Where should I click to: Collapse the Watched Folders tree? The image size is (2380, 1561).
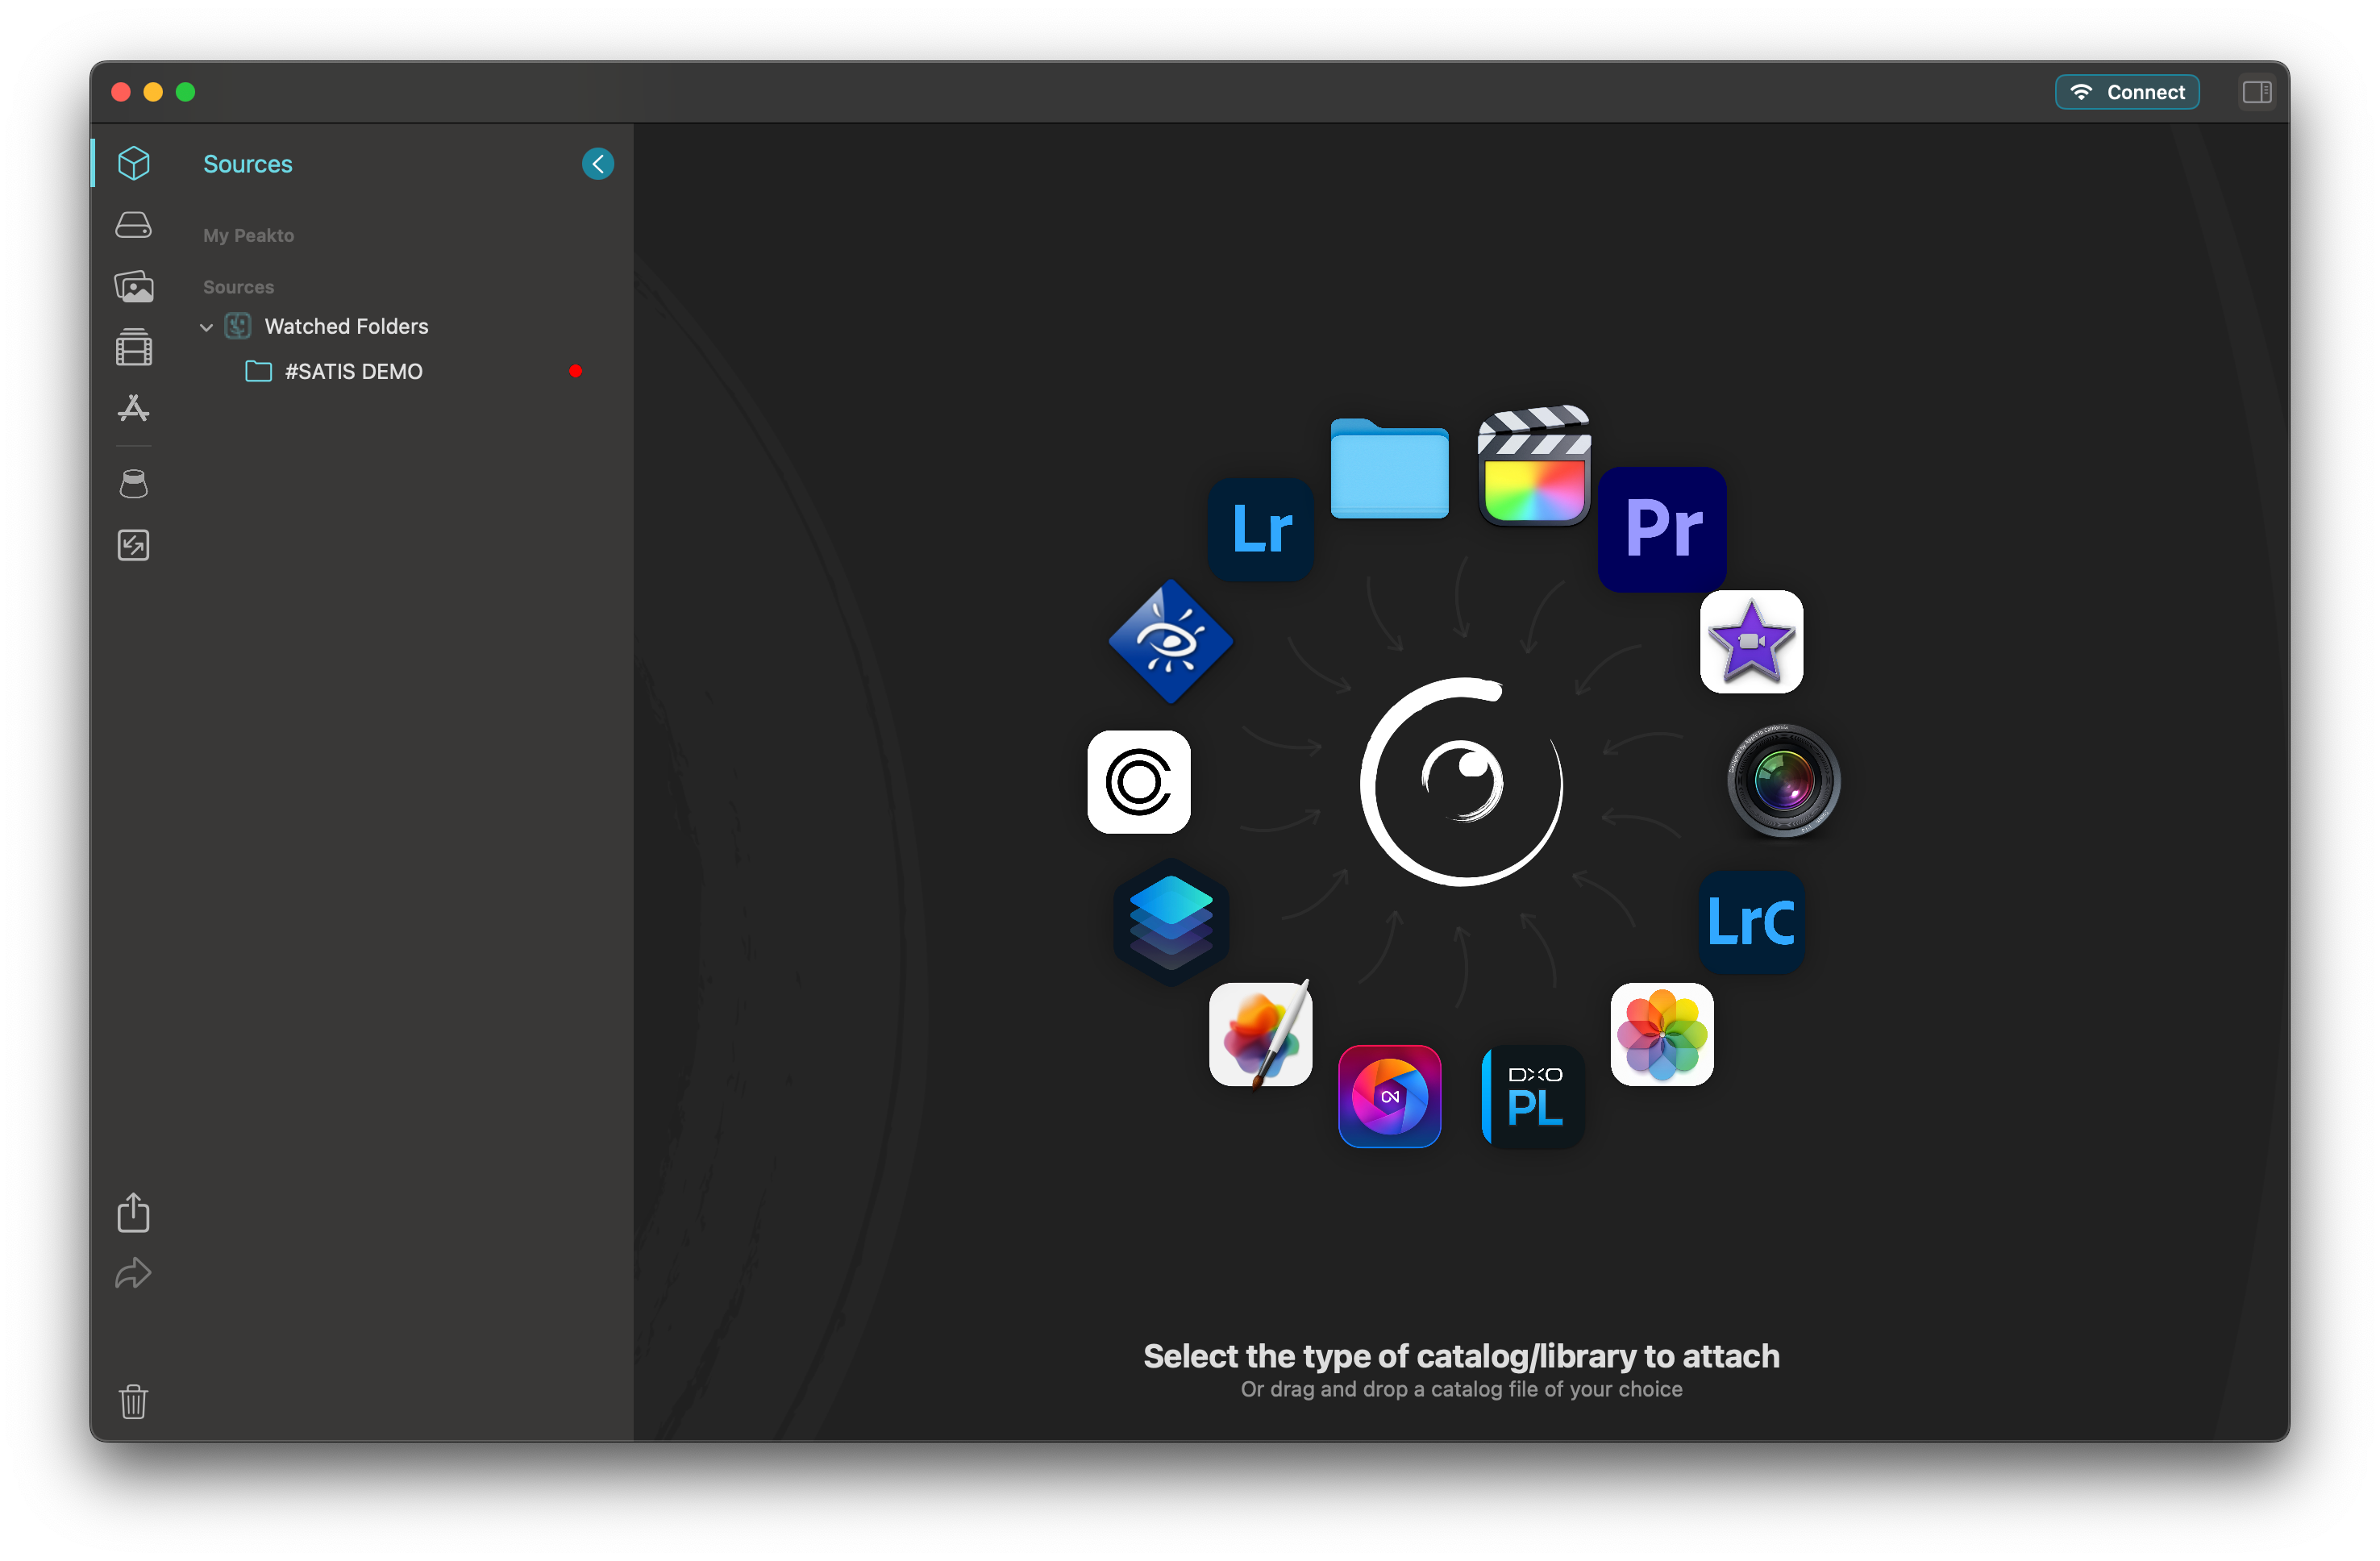[206, 327]
